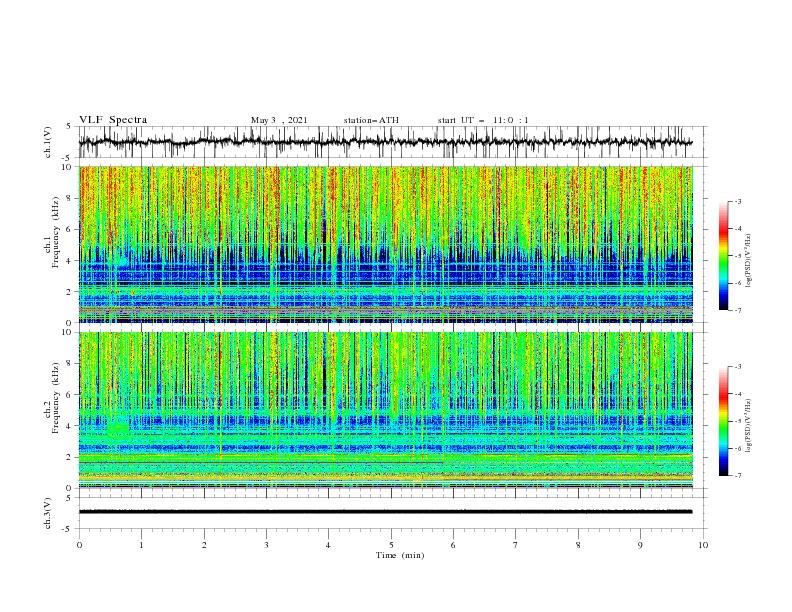The image size is (792, 612).
Task: Click the ch.2 spectrogram panel
Action: [386, 410]
